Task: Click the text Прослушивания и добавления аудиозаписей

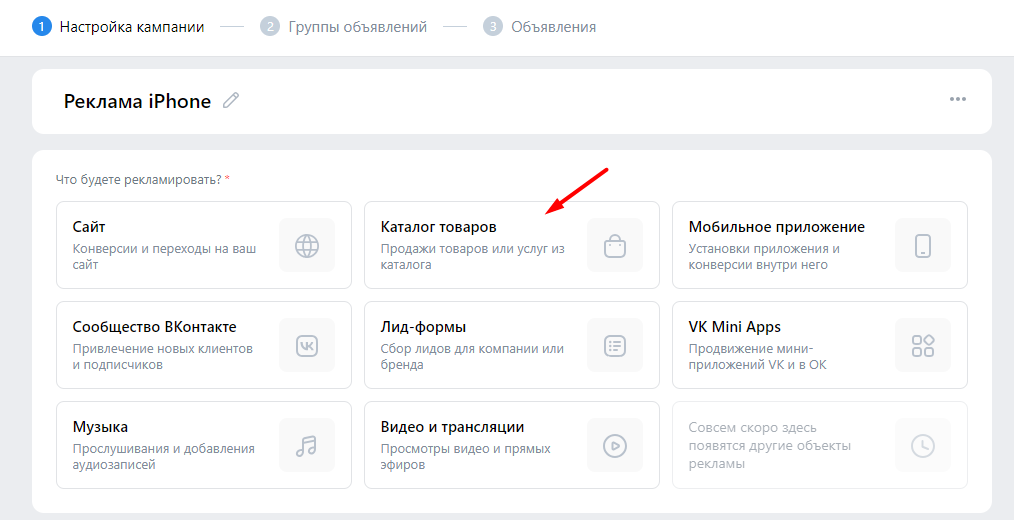Action: (x=164, y=457)
